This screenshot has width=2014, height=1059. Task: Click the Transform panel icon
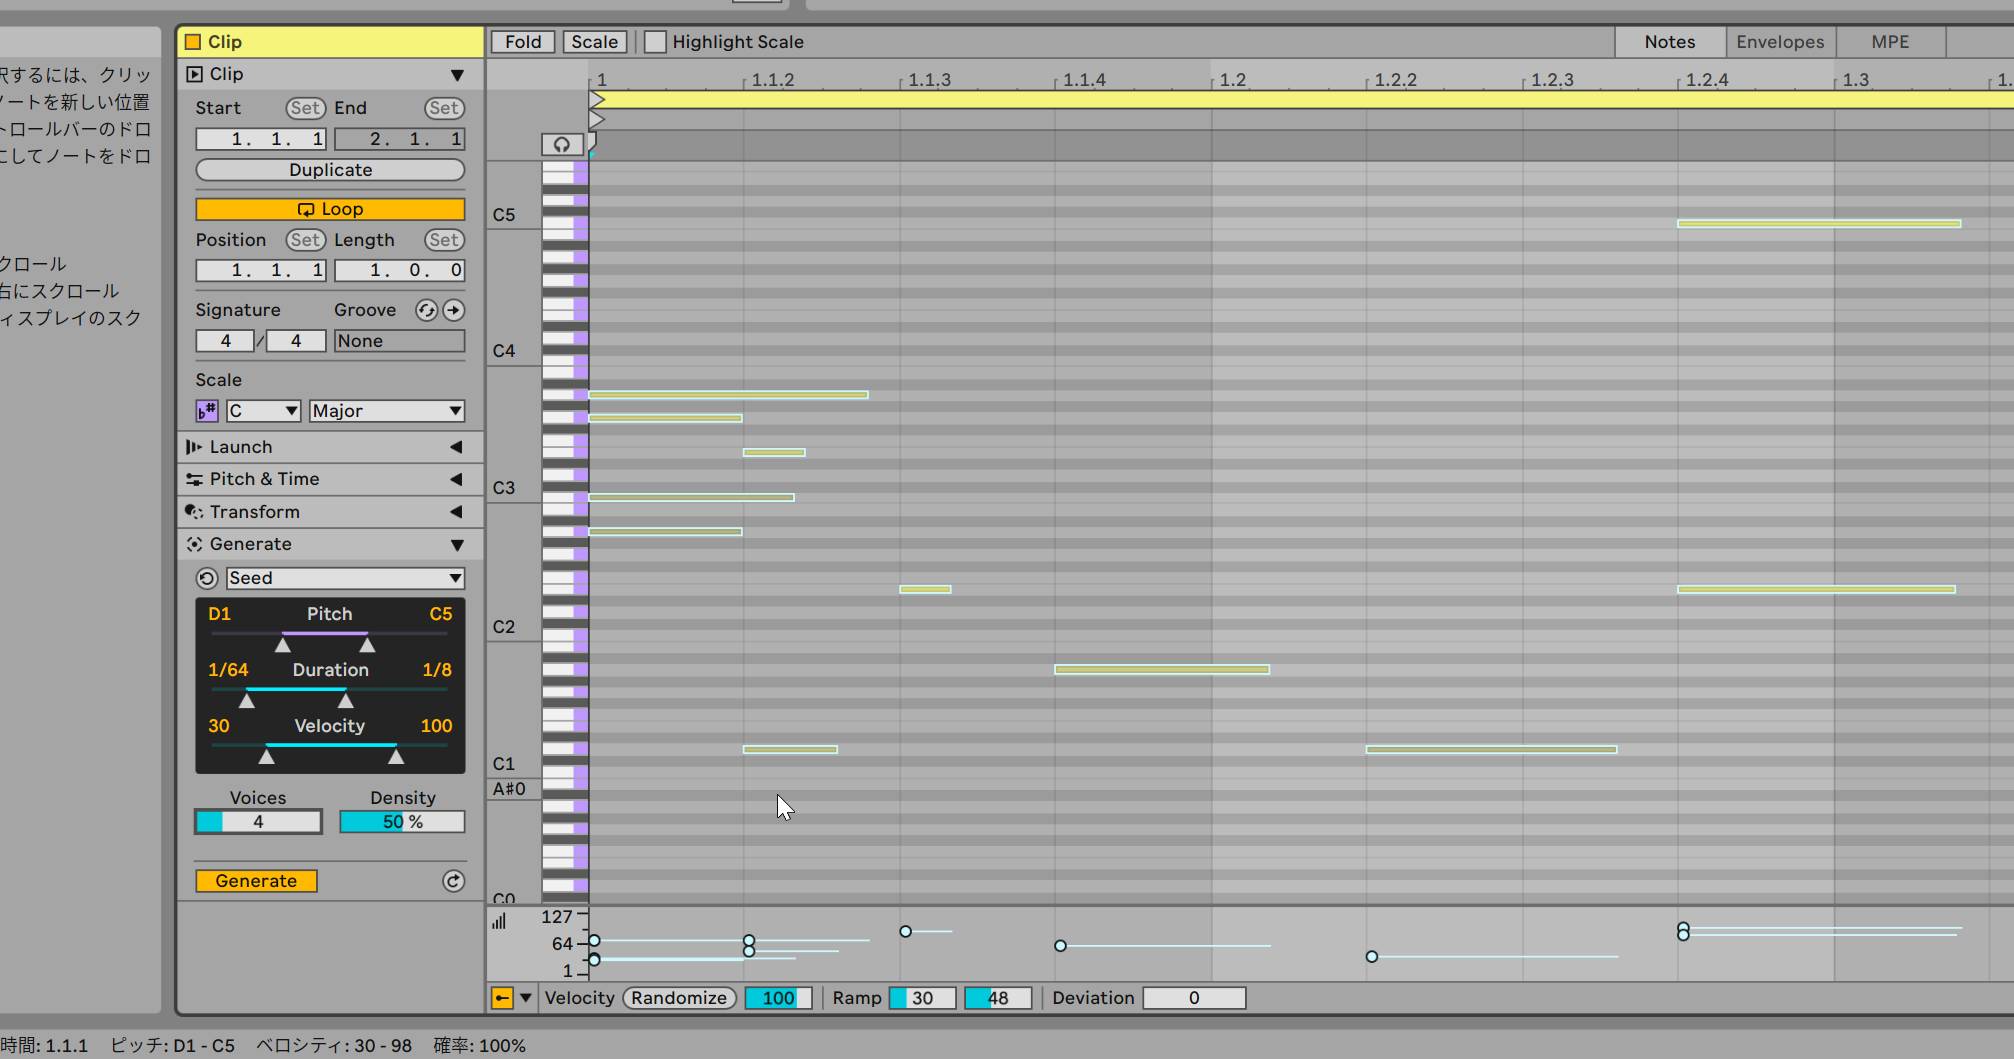pyautogui.click(x=194, y=512)
